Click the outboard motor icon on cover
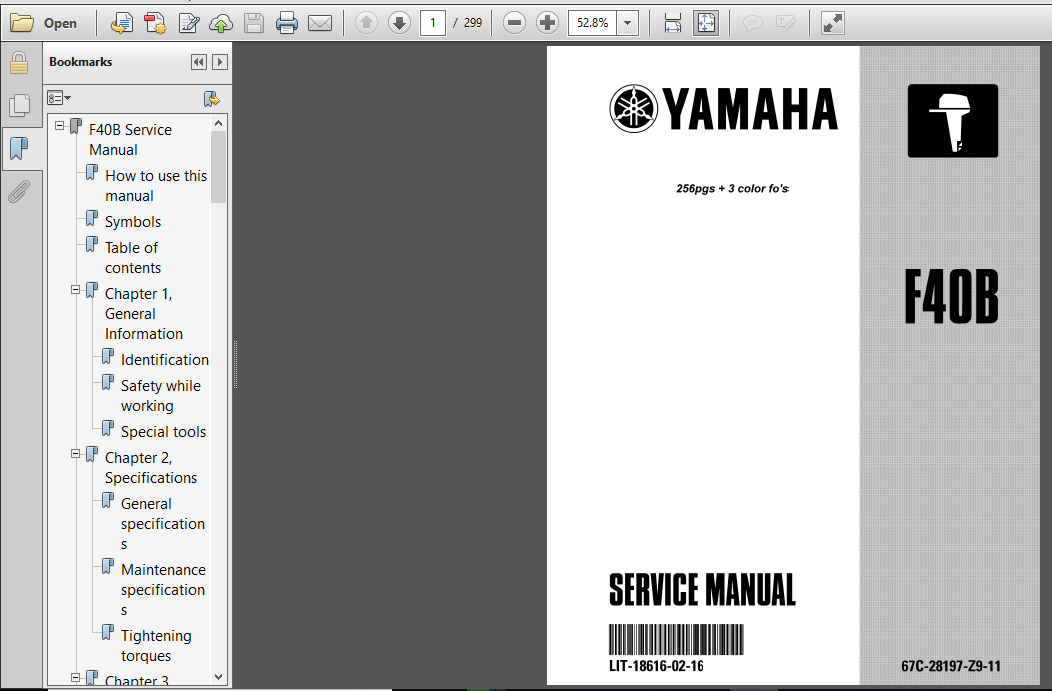This screenshot has width=1052, height=691. [x=953, y=121]
